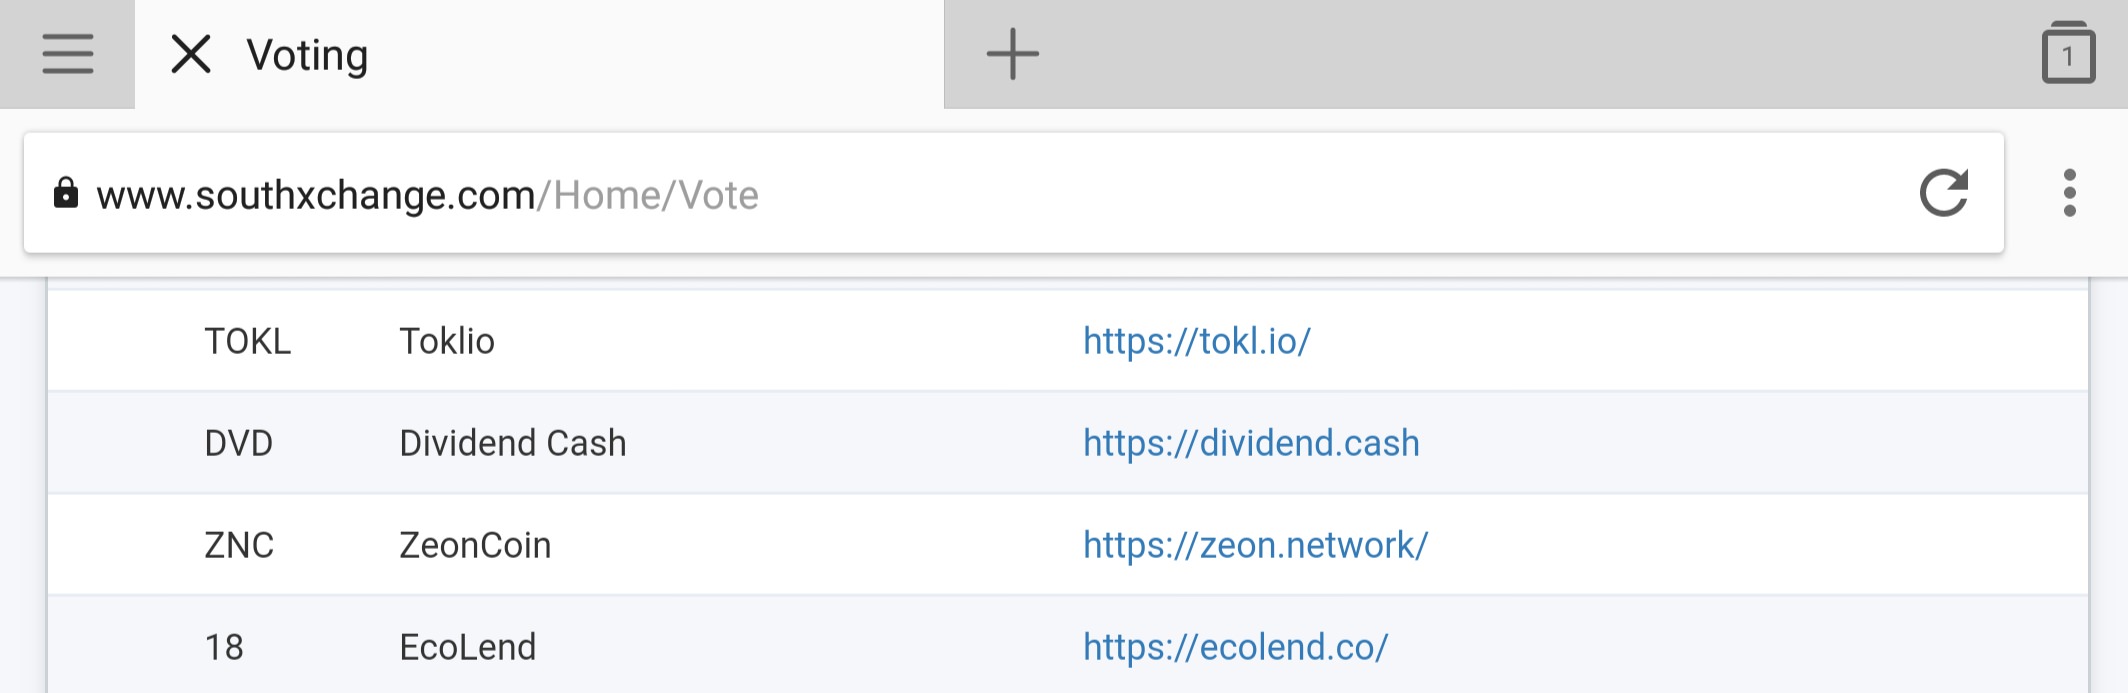Open the https://dividend.cash link
The image size is (2128, 693).
tap(1251, 443)
